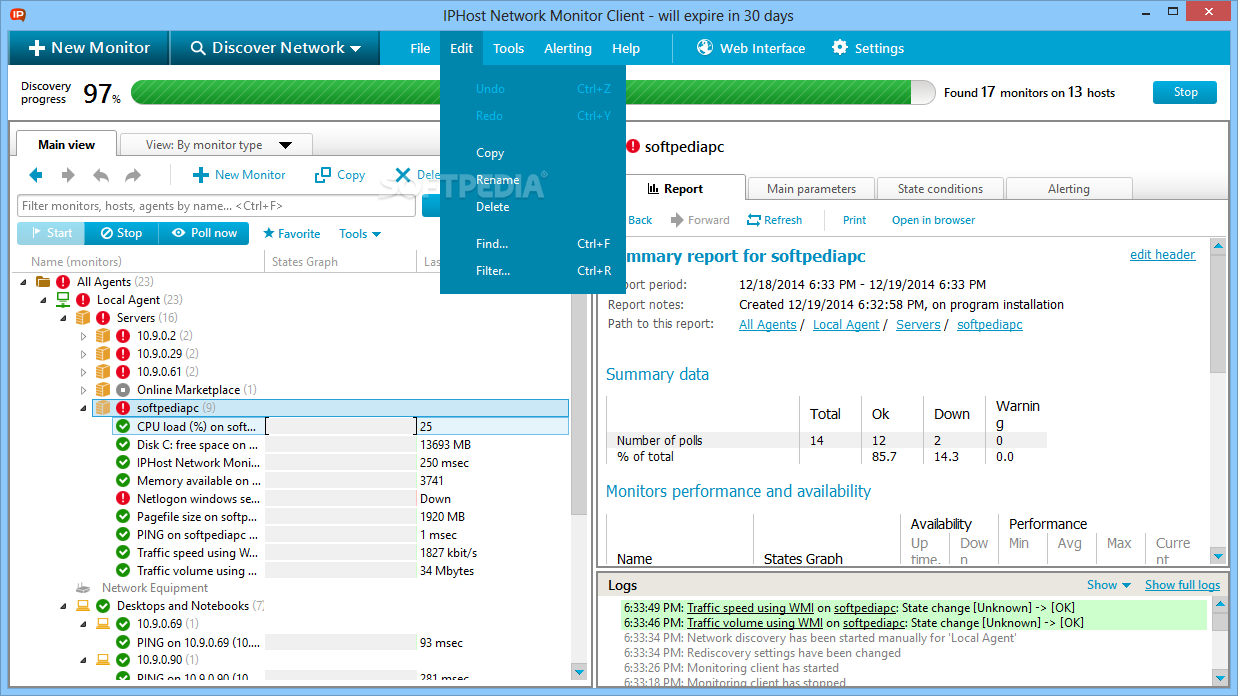This screenshot has width=1238, height=696.
Task: Open the Tools menu in menu bar
Action: (x=508, y=48)
